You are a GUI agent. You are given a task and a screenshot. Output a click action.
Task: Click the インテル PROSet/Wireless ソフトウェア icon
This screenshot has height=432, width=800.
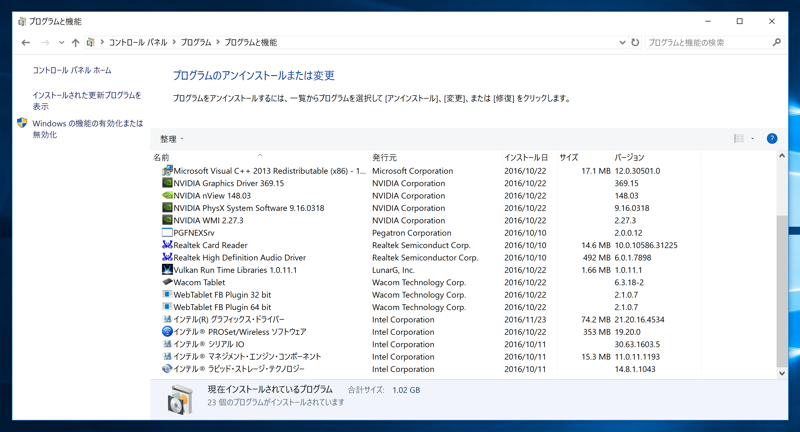[x=167, y=332]
